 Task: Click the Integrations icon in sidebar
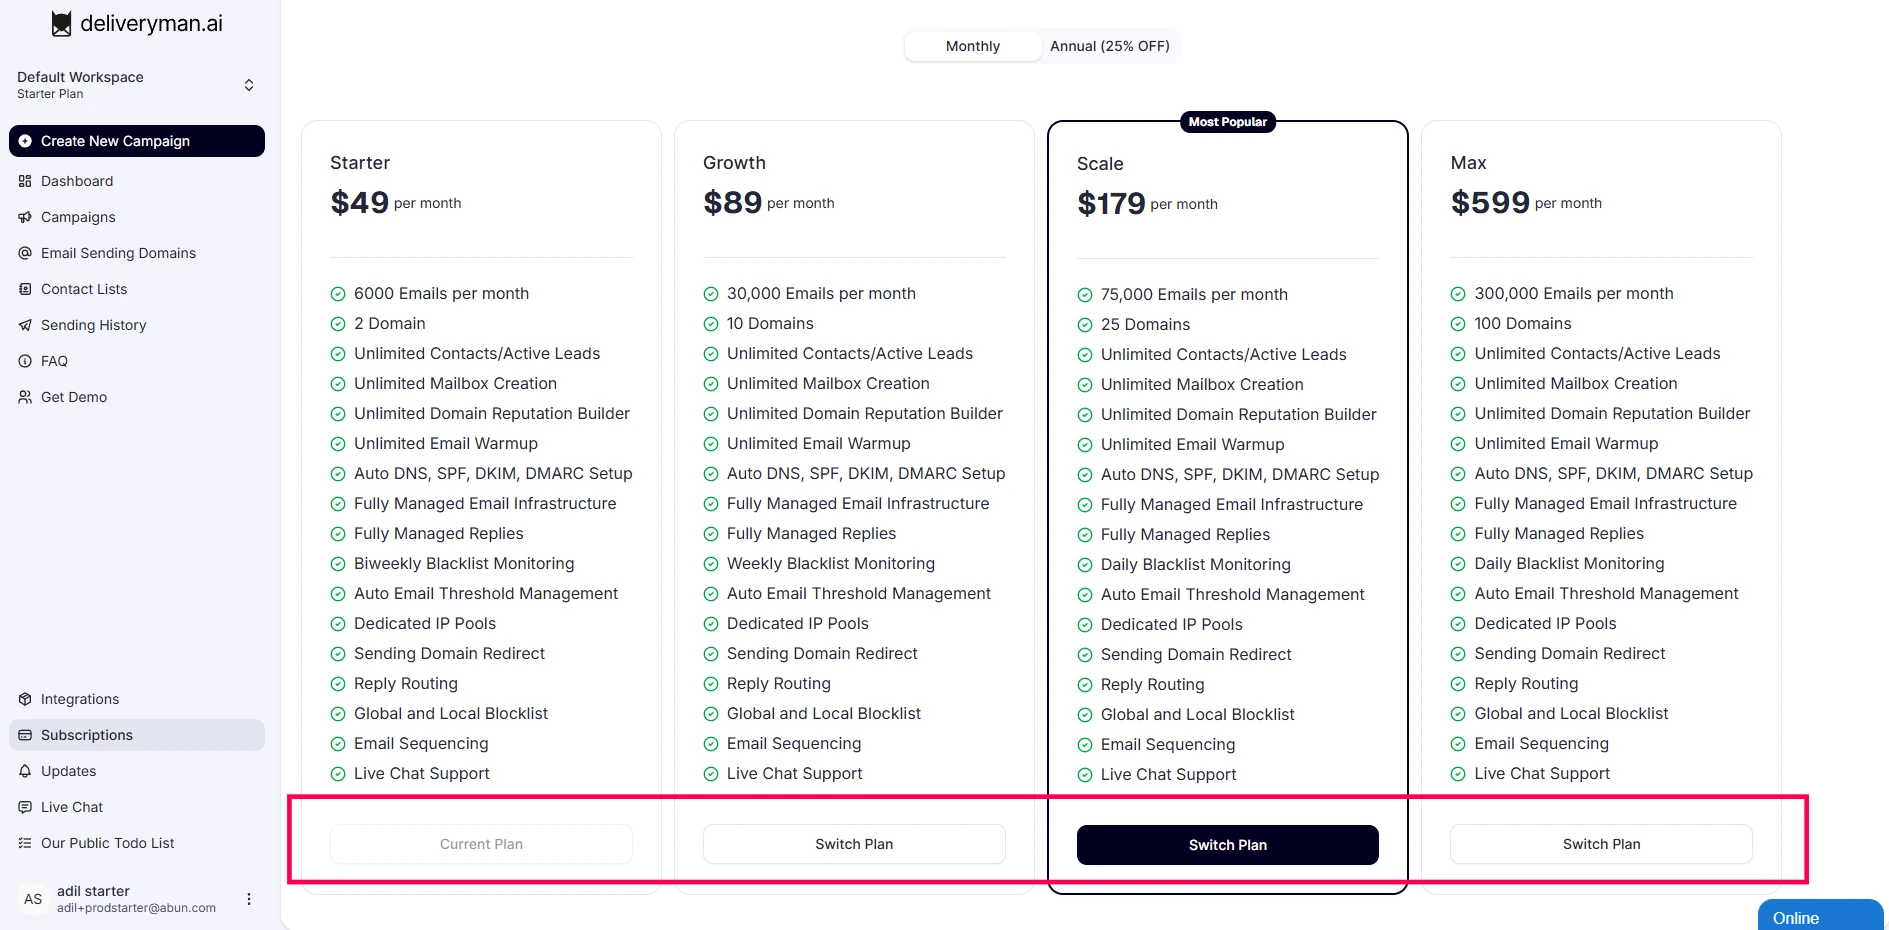tap(25, 699)
